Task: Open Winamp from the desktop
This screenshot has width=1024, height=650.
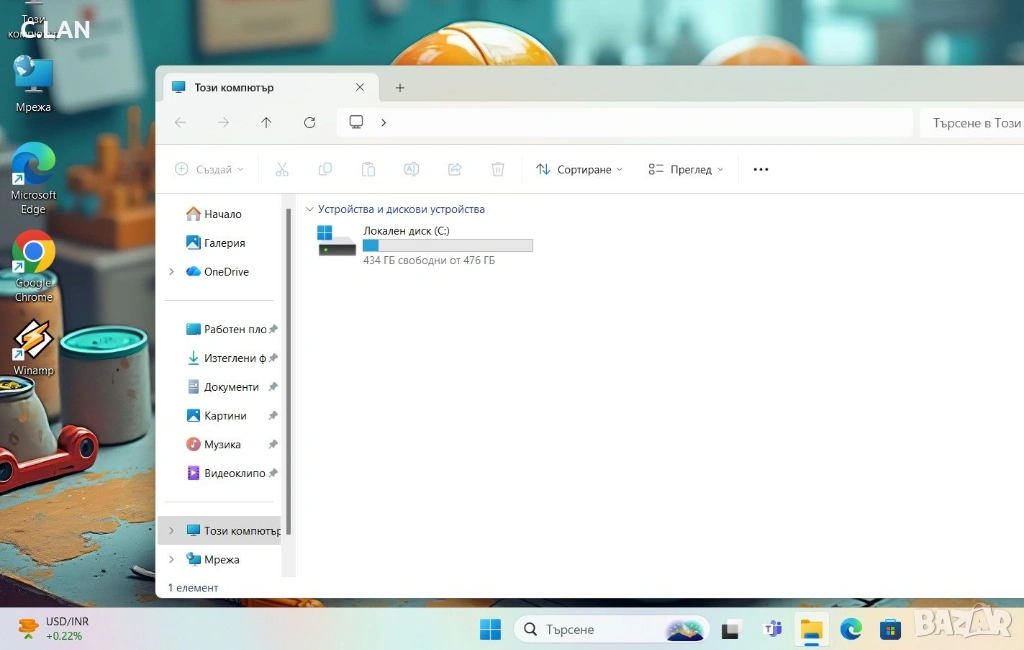Action: click(x=33, y=346)
